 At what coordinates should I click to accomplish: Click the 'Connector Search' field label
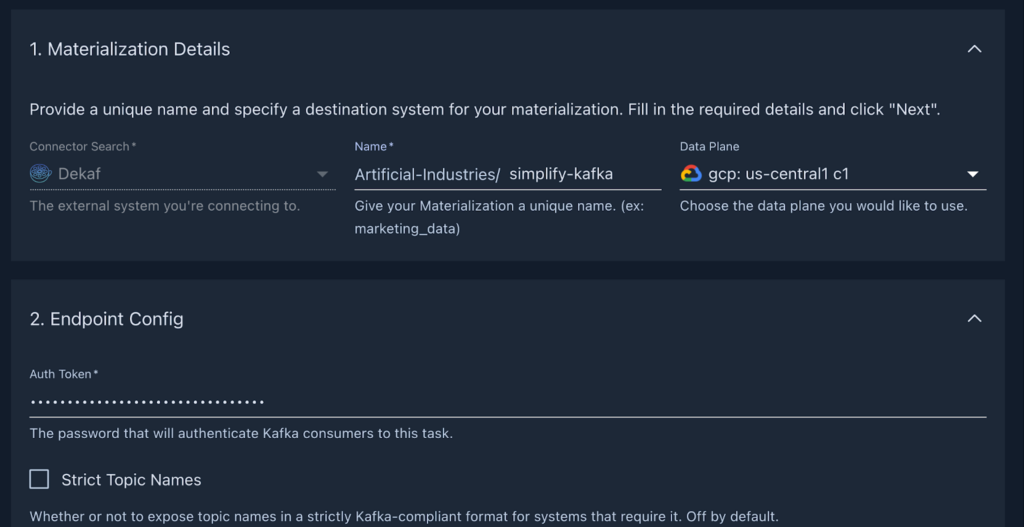[x=81, y=146]
